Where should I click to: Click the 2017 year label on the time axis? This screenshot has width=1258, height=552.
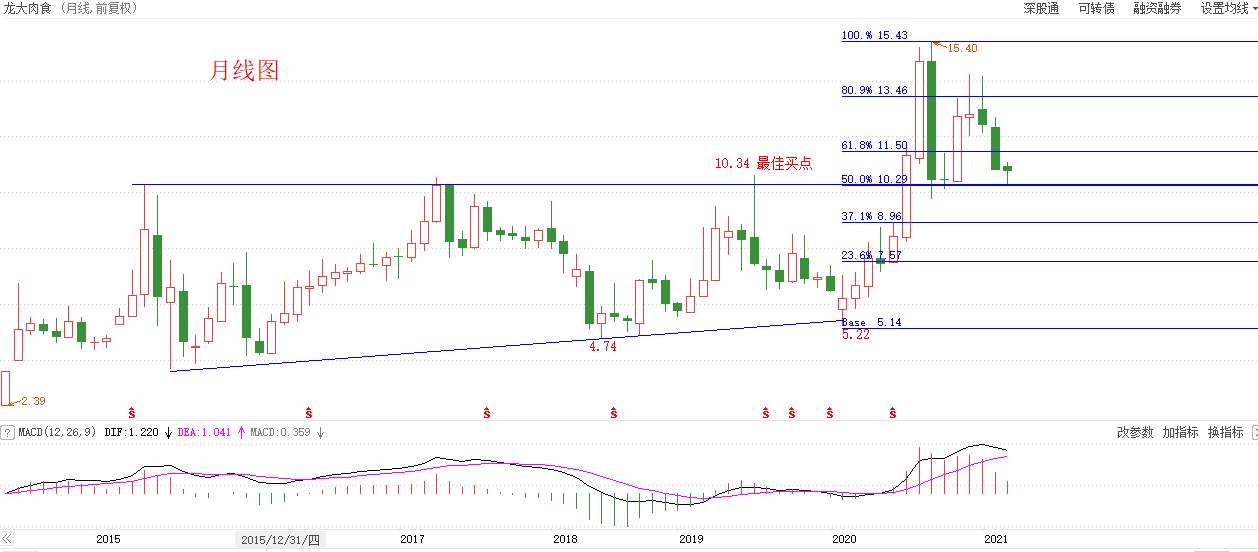(x=413, y=539)
